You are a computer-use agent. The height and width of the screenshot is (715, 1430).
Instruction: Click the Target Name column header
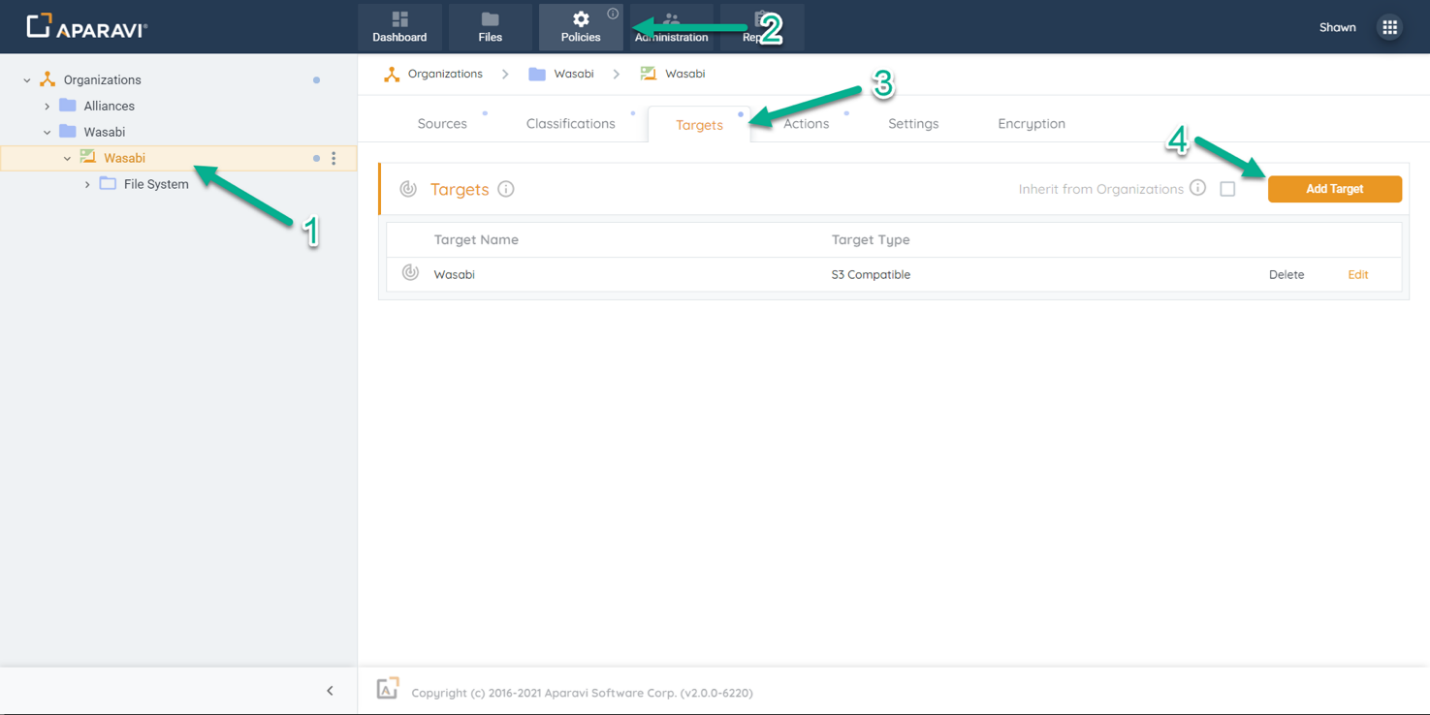point(476,240)
